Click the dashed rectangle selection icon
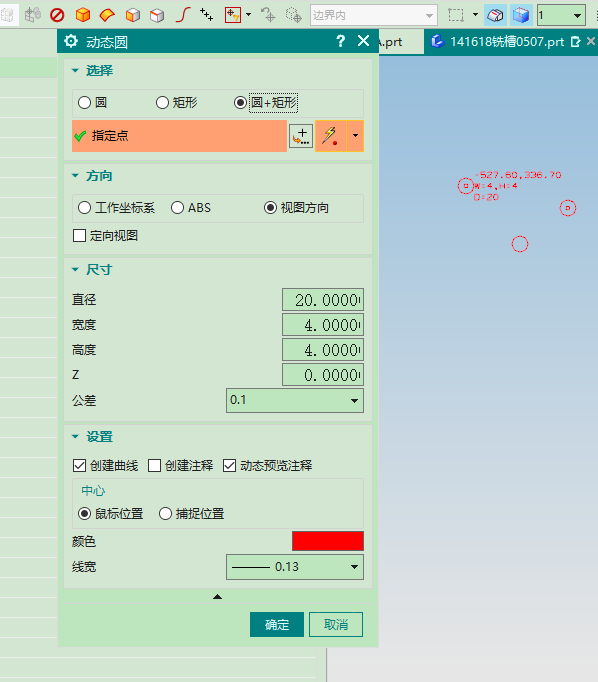598x682 pixels. click(x=456, y=15)
